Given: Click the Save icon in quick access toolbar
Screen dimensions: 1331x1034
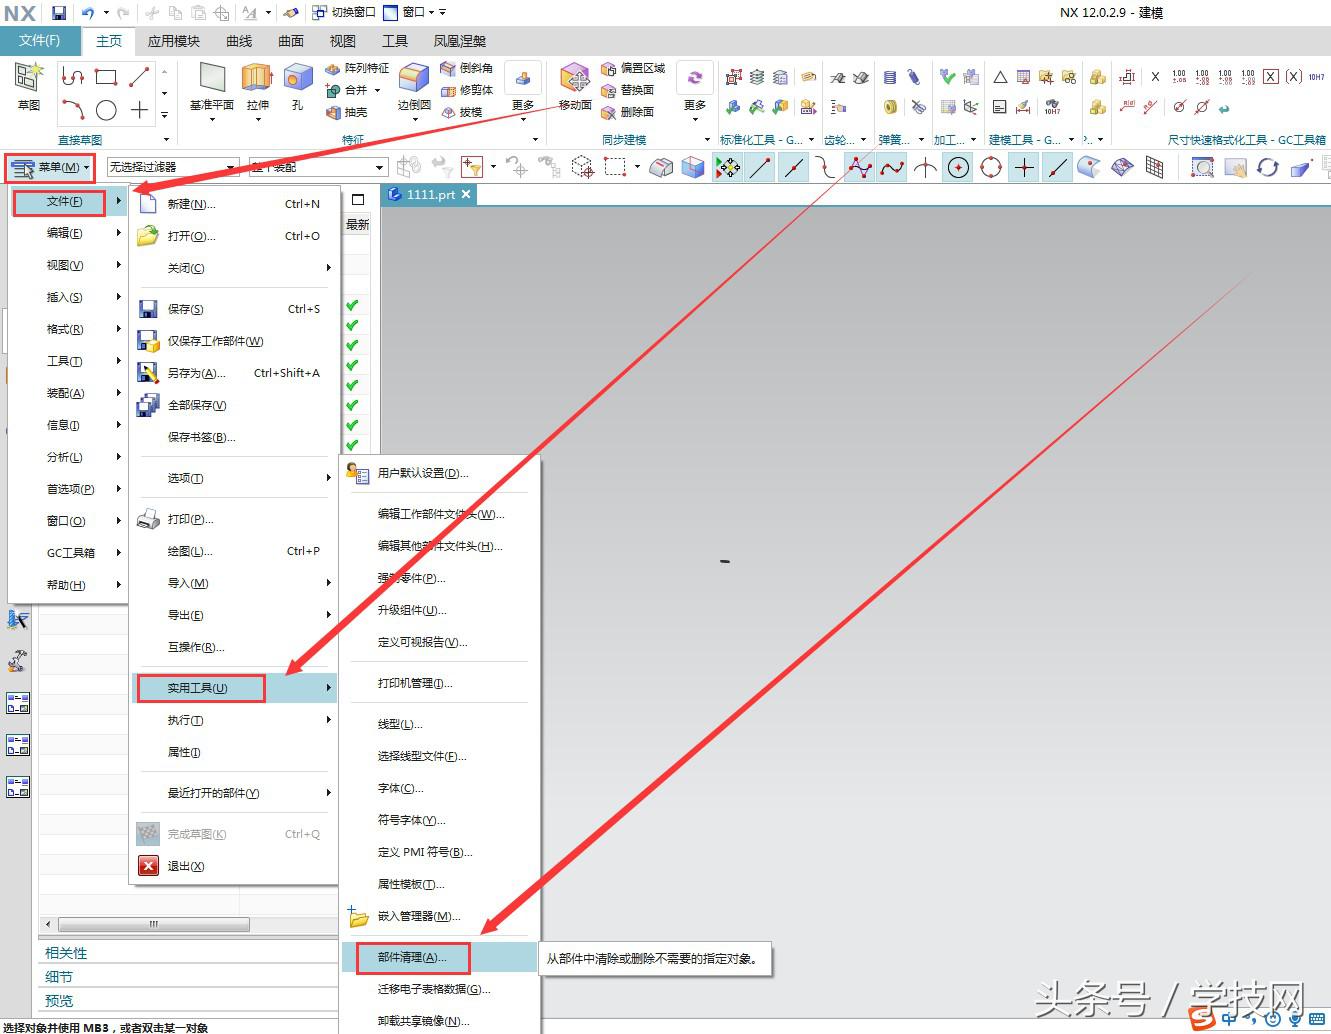Looking at the screenshot, I should coord(59,13).
